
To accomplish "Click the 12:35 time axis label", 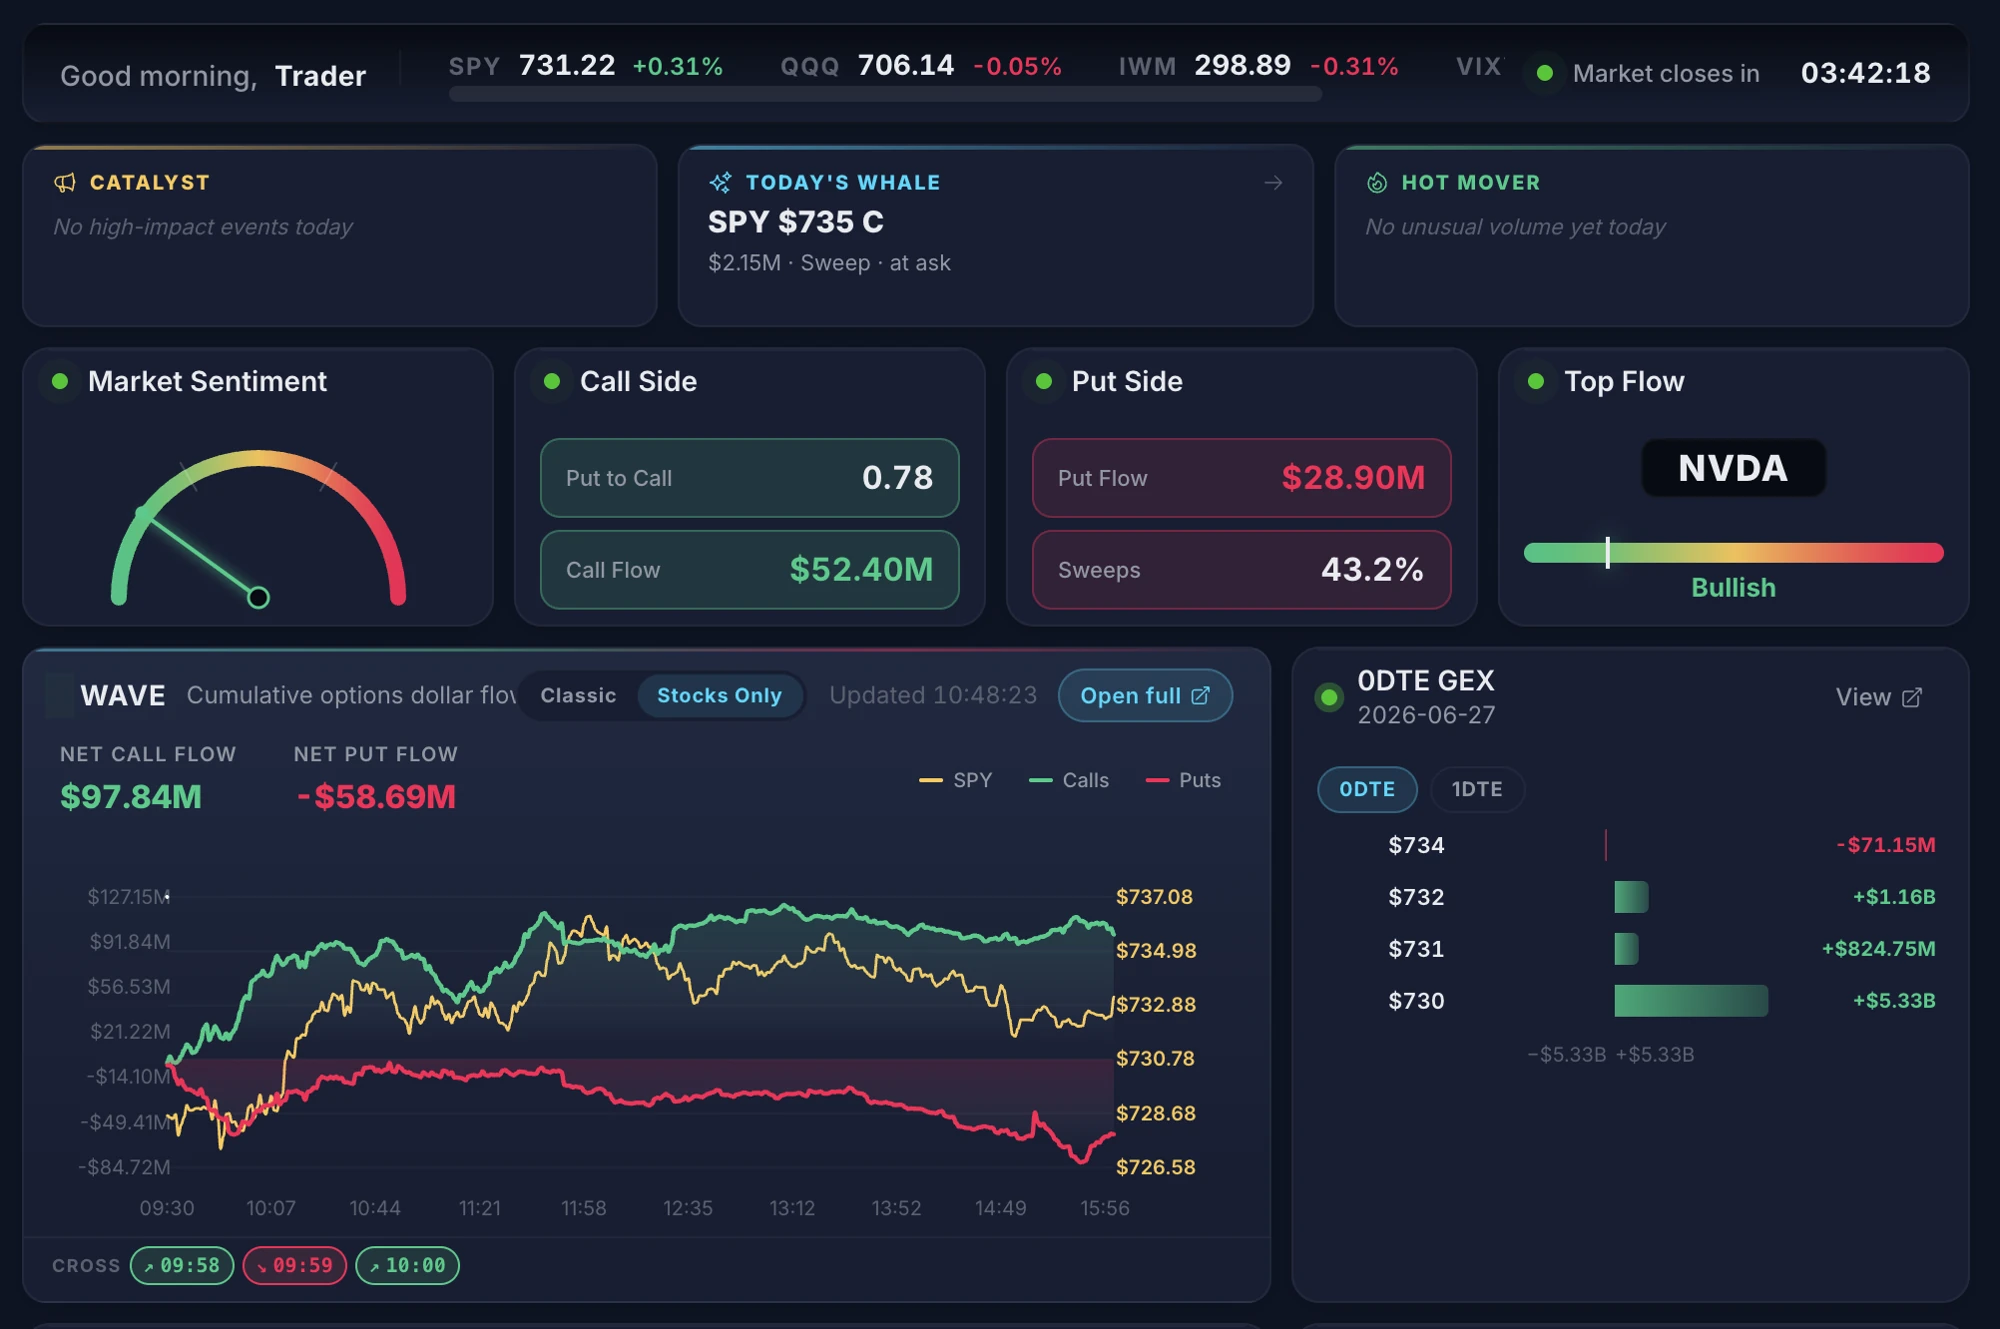I will (x=688, y=1208).
